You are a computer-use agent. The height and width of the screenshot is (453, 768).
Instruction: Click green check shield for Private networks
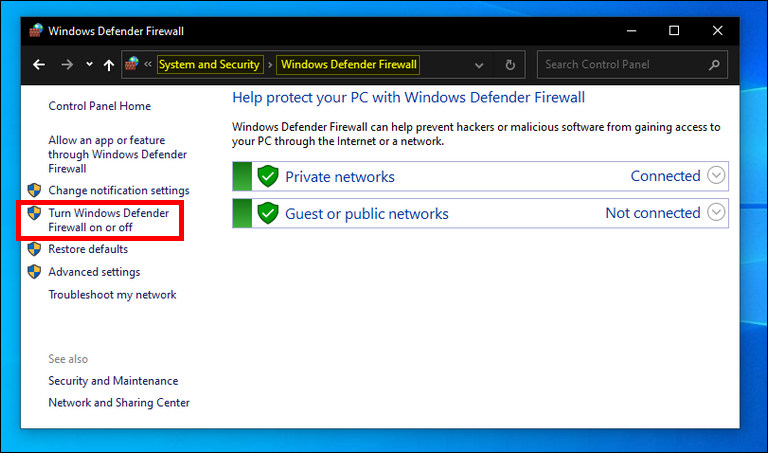coord(268,176)
